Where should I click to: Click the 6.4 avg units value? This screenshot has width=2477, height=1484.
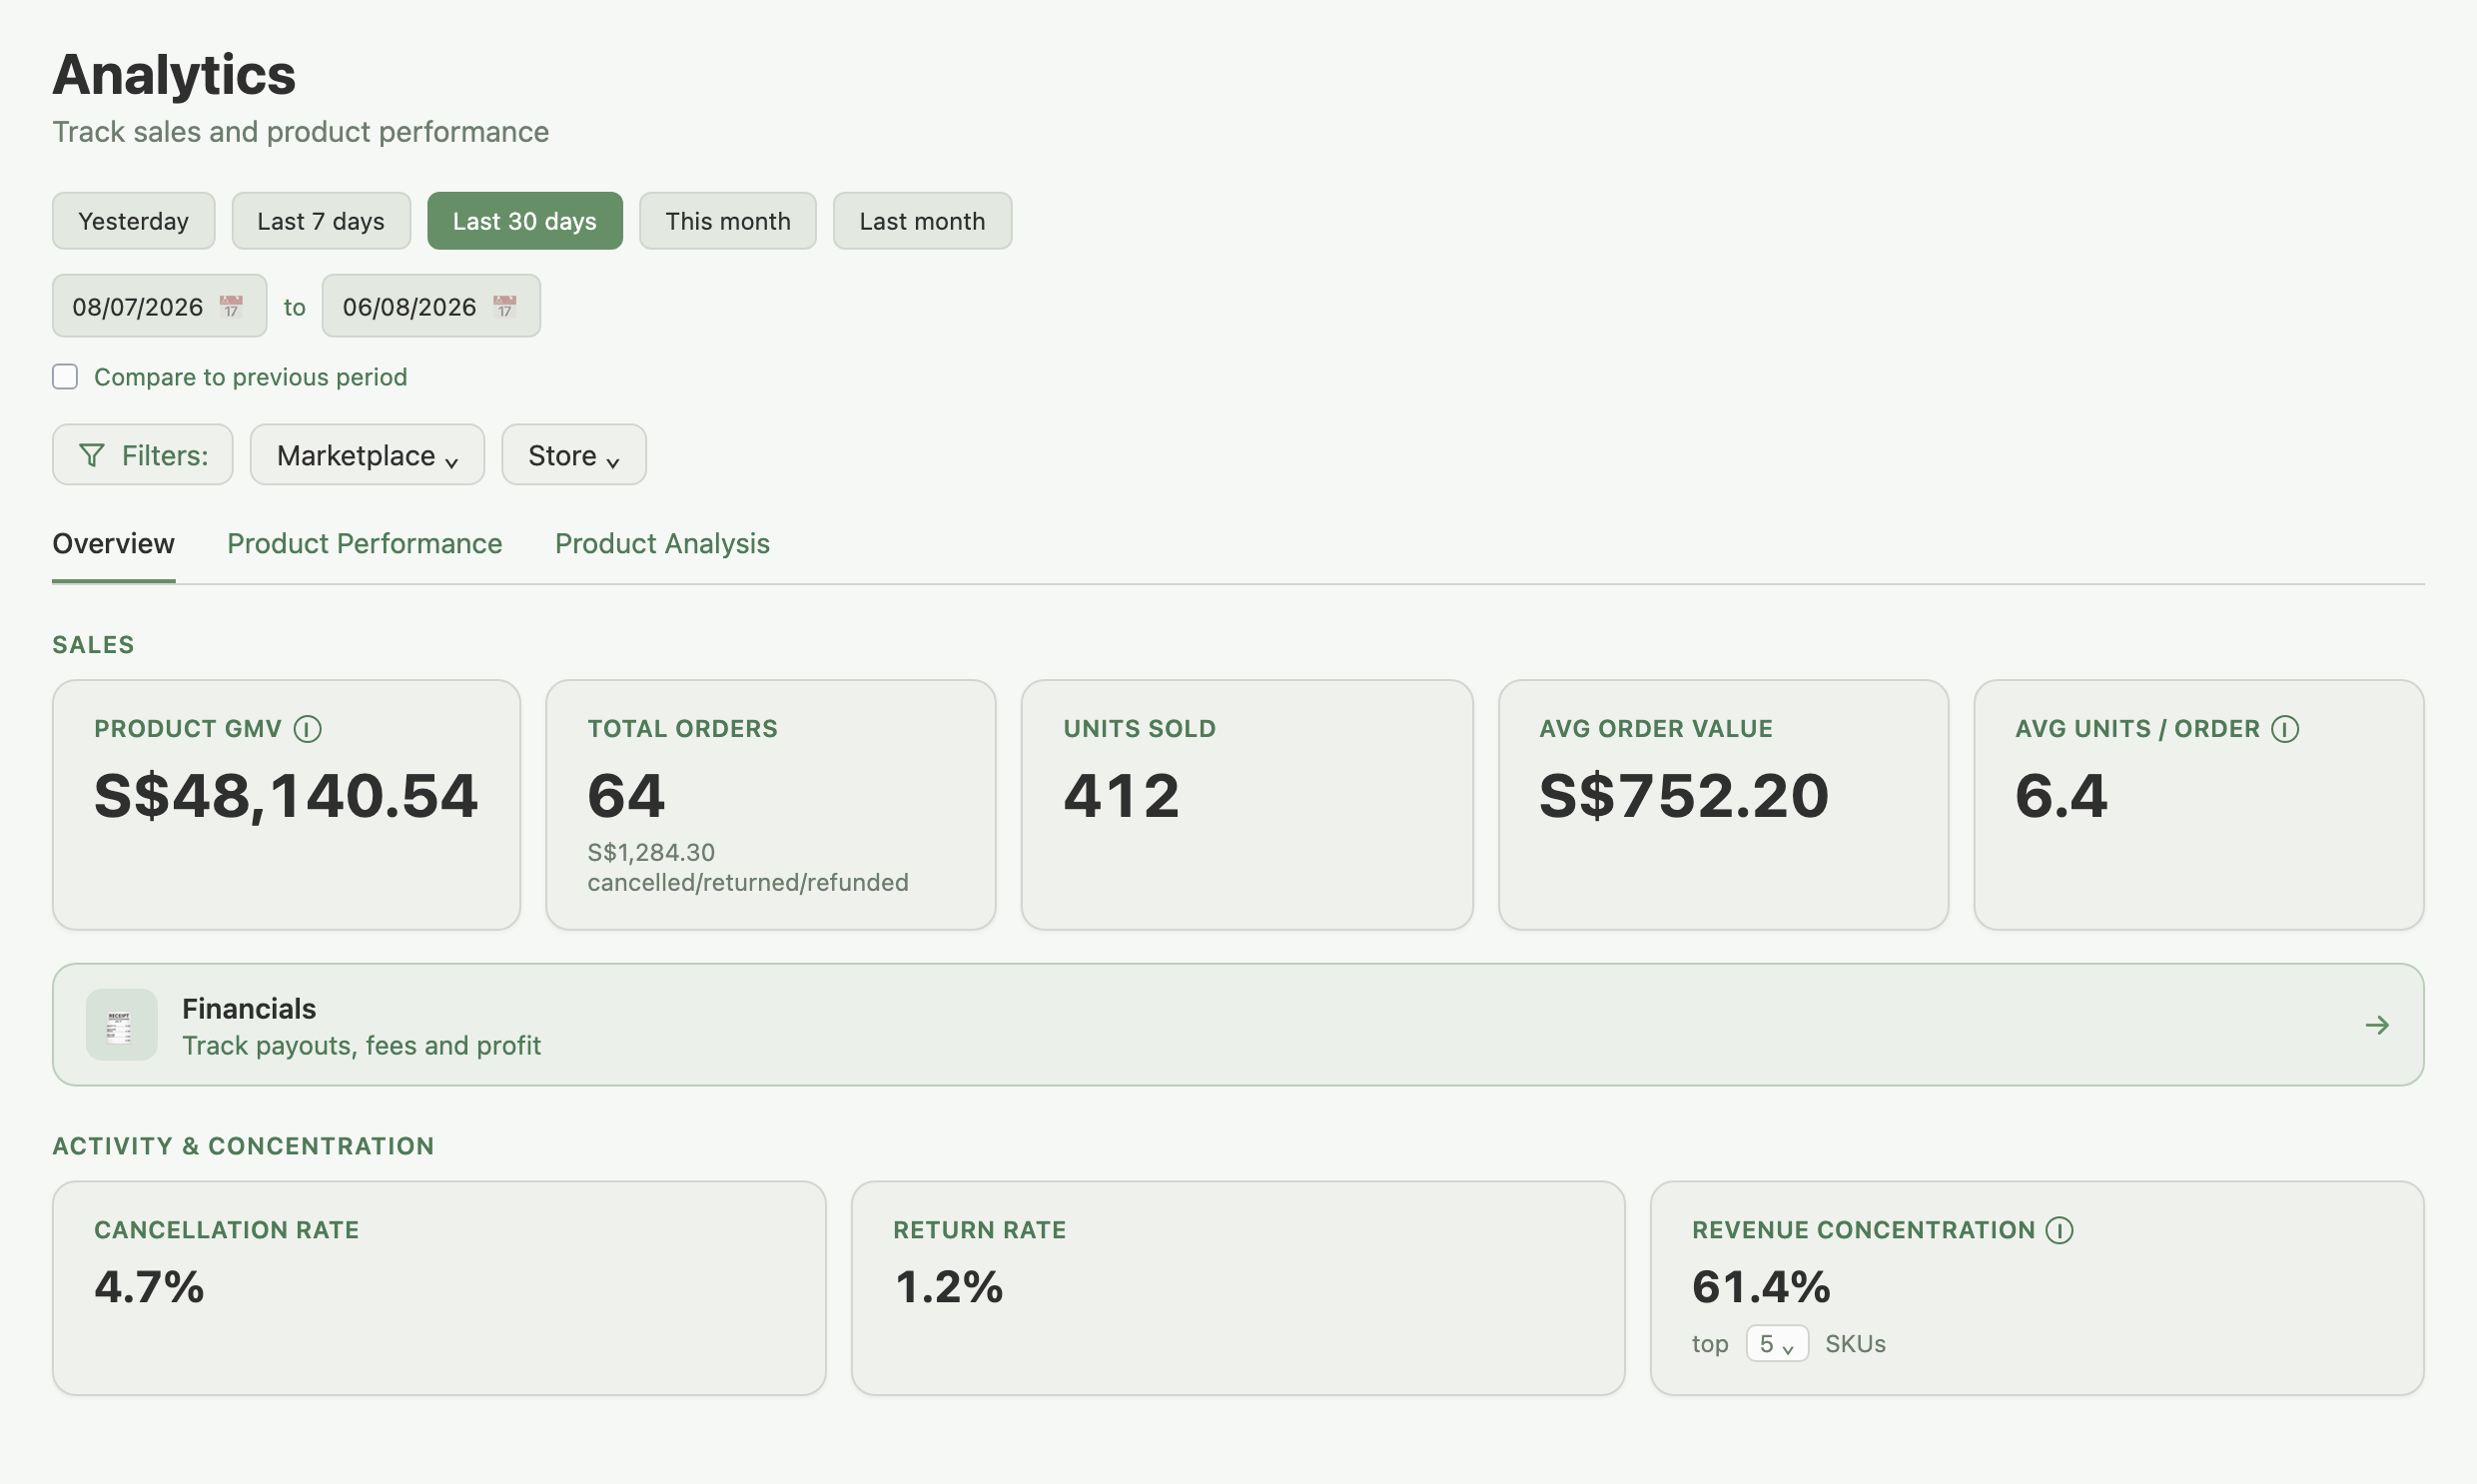(x=2061, y=796)
